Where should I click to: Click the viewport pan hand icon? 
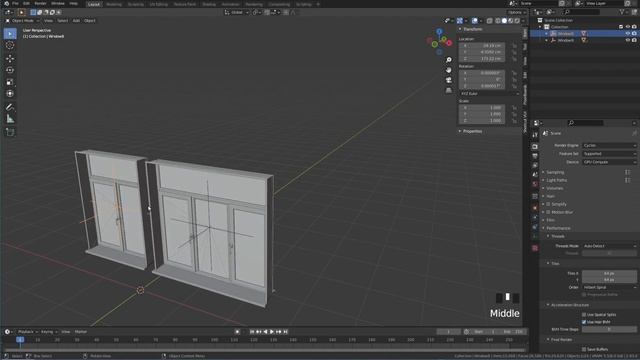pos(449,70)
